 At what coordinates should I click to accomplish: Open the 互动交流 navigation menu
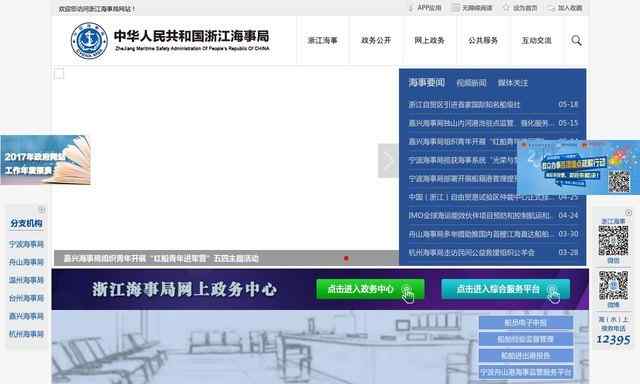[x=536, y=40]
